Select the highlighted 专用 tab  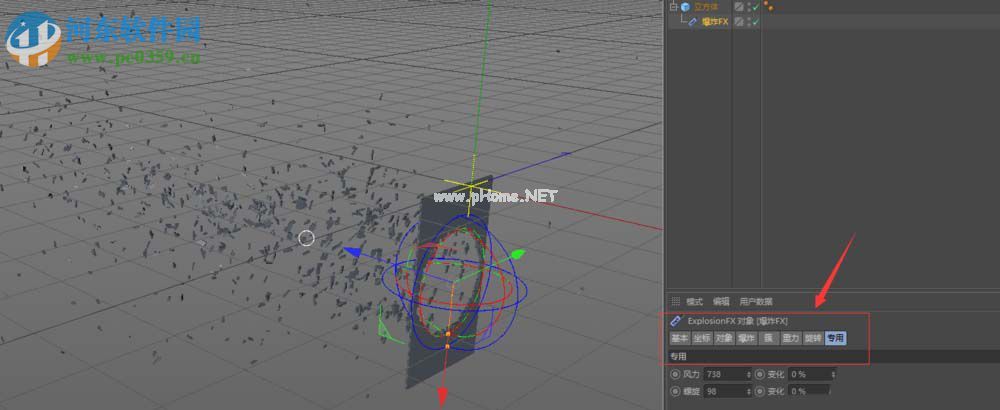(x=835, y=338)
